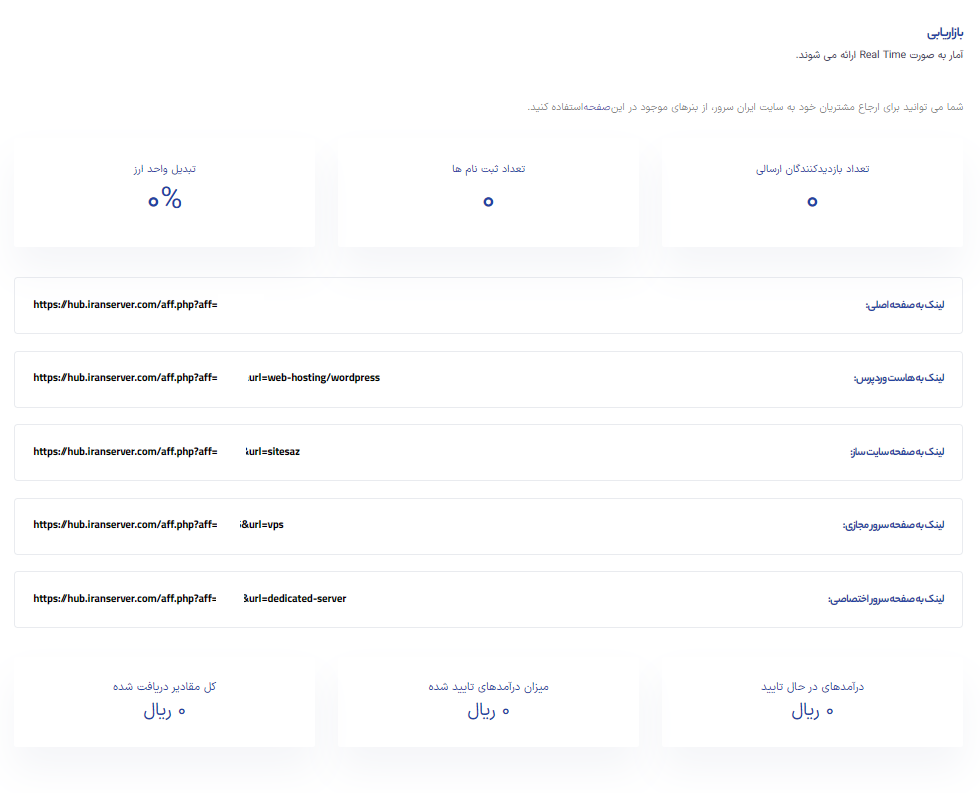Click the 'درآمدهای در حال تایید' card title
Viewport: 980px width, 793px height.
pyautogui.click(x=812, y=687)
